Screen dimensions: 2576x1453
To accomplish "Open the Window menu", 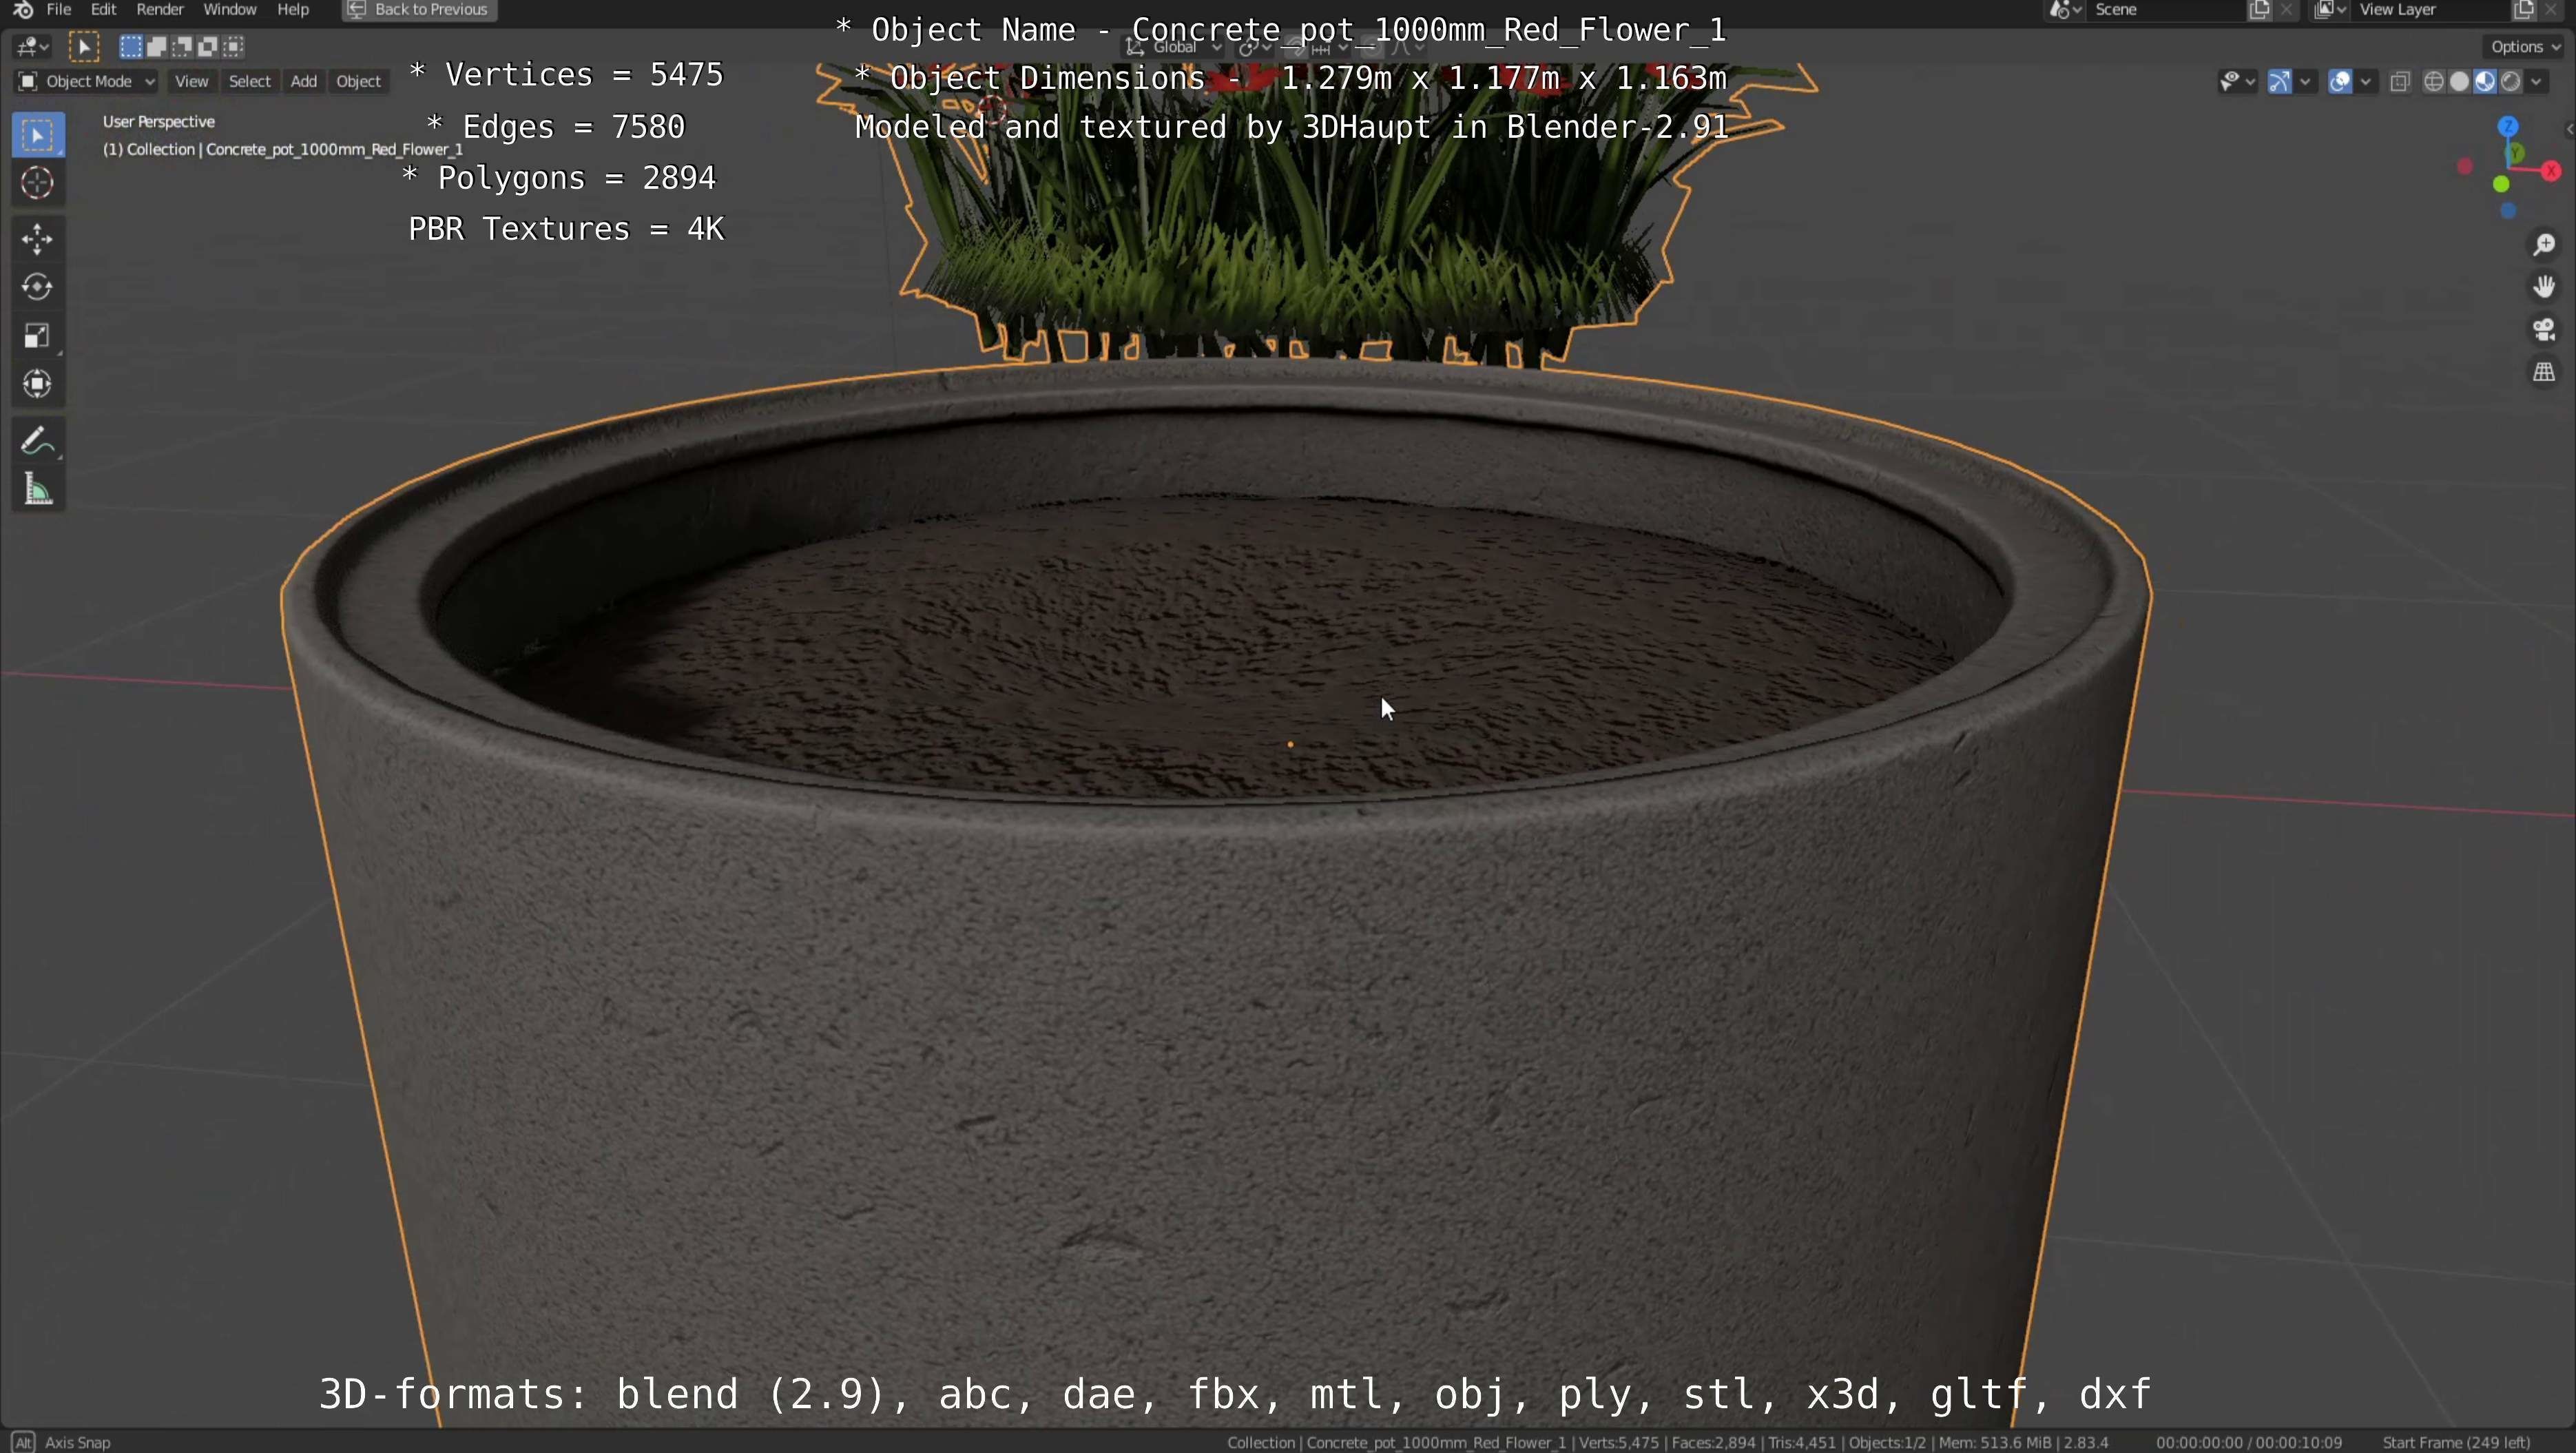I will coord(230,10).
